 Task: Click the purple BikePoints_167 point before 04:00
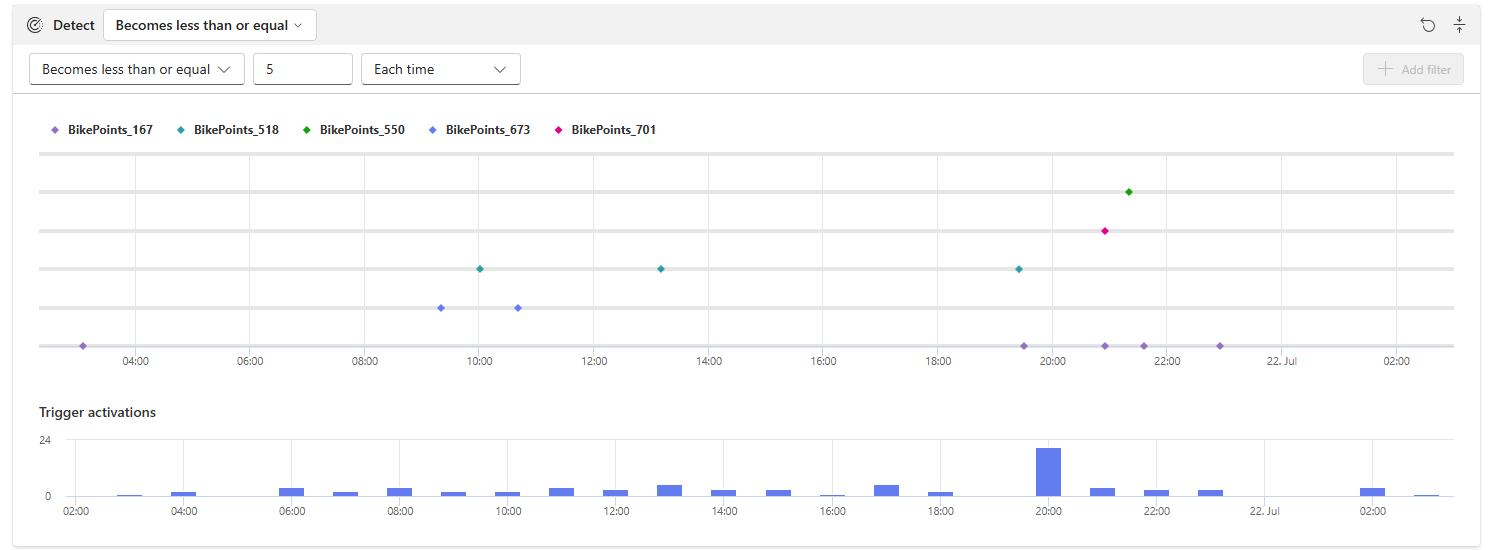tap(83, 346)
